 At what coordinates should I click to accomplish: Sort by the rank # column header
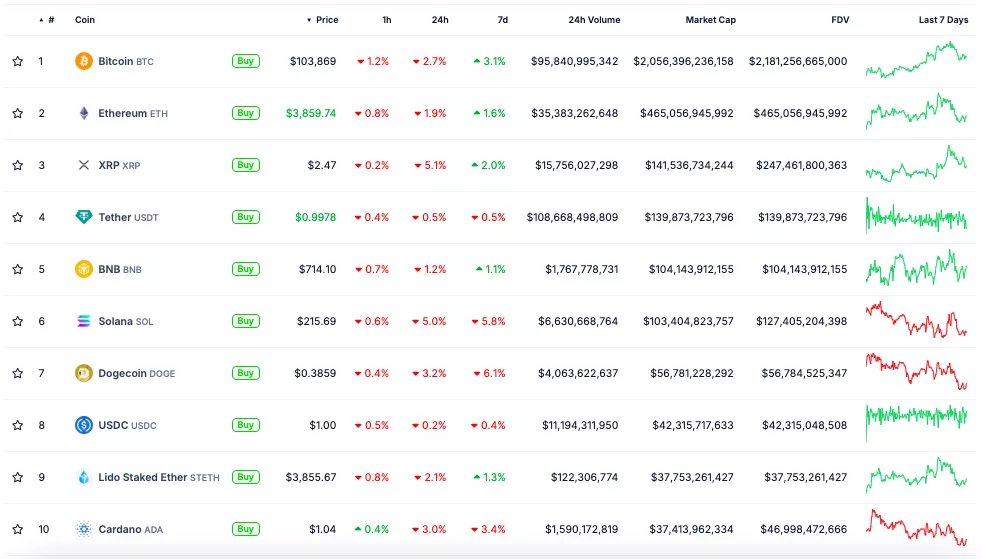pos(51,20)
